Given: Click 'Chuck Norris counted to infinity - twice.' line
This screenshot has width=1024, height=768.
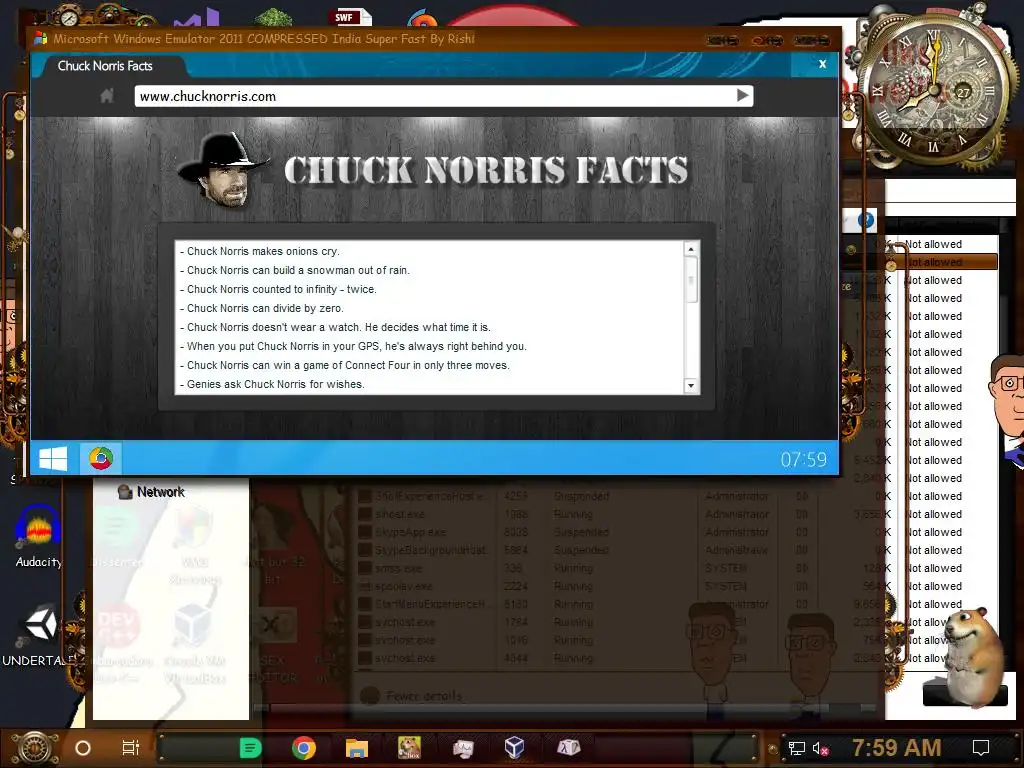Looking at the screenshot, I should [278, 289].
